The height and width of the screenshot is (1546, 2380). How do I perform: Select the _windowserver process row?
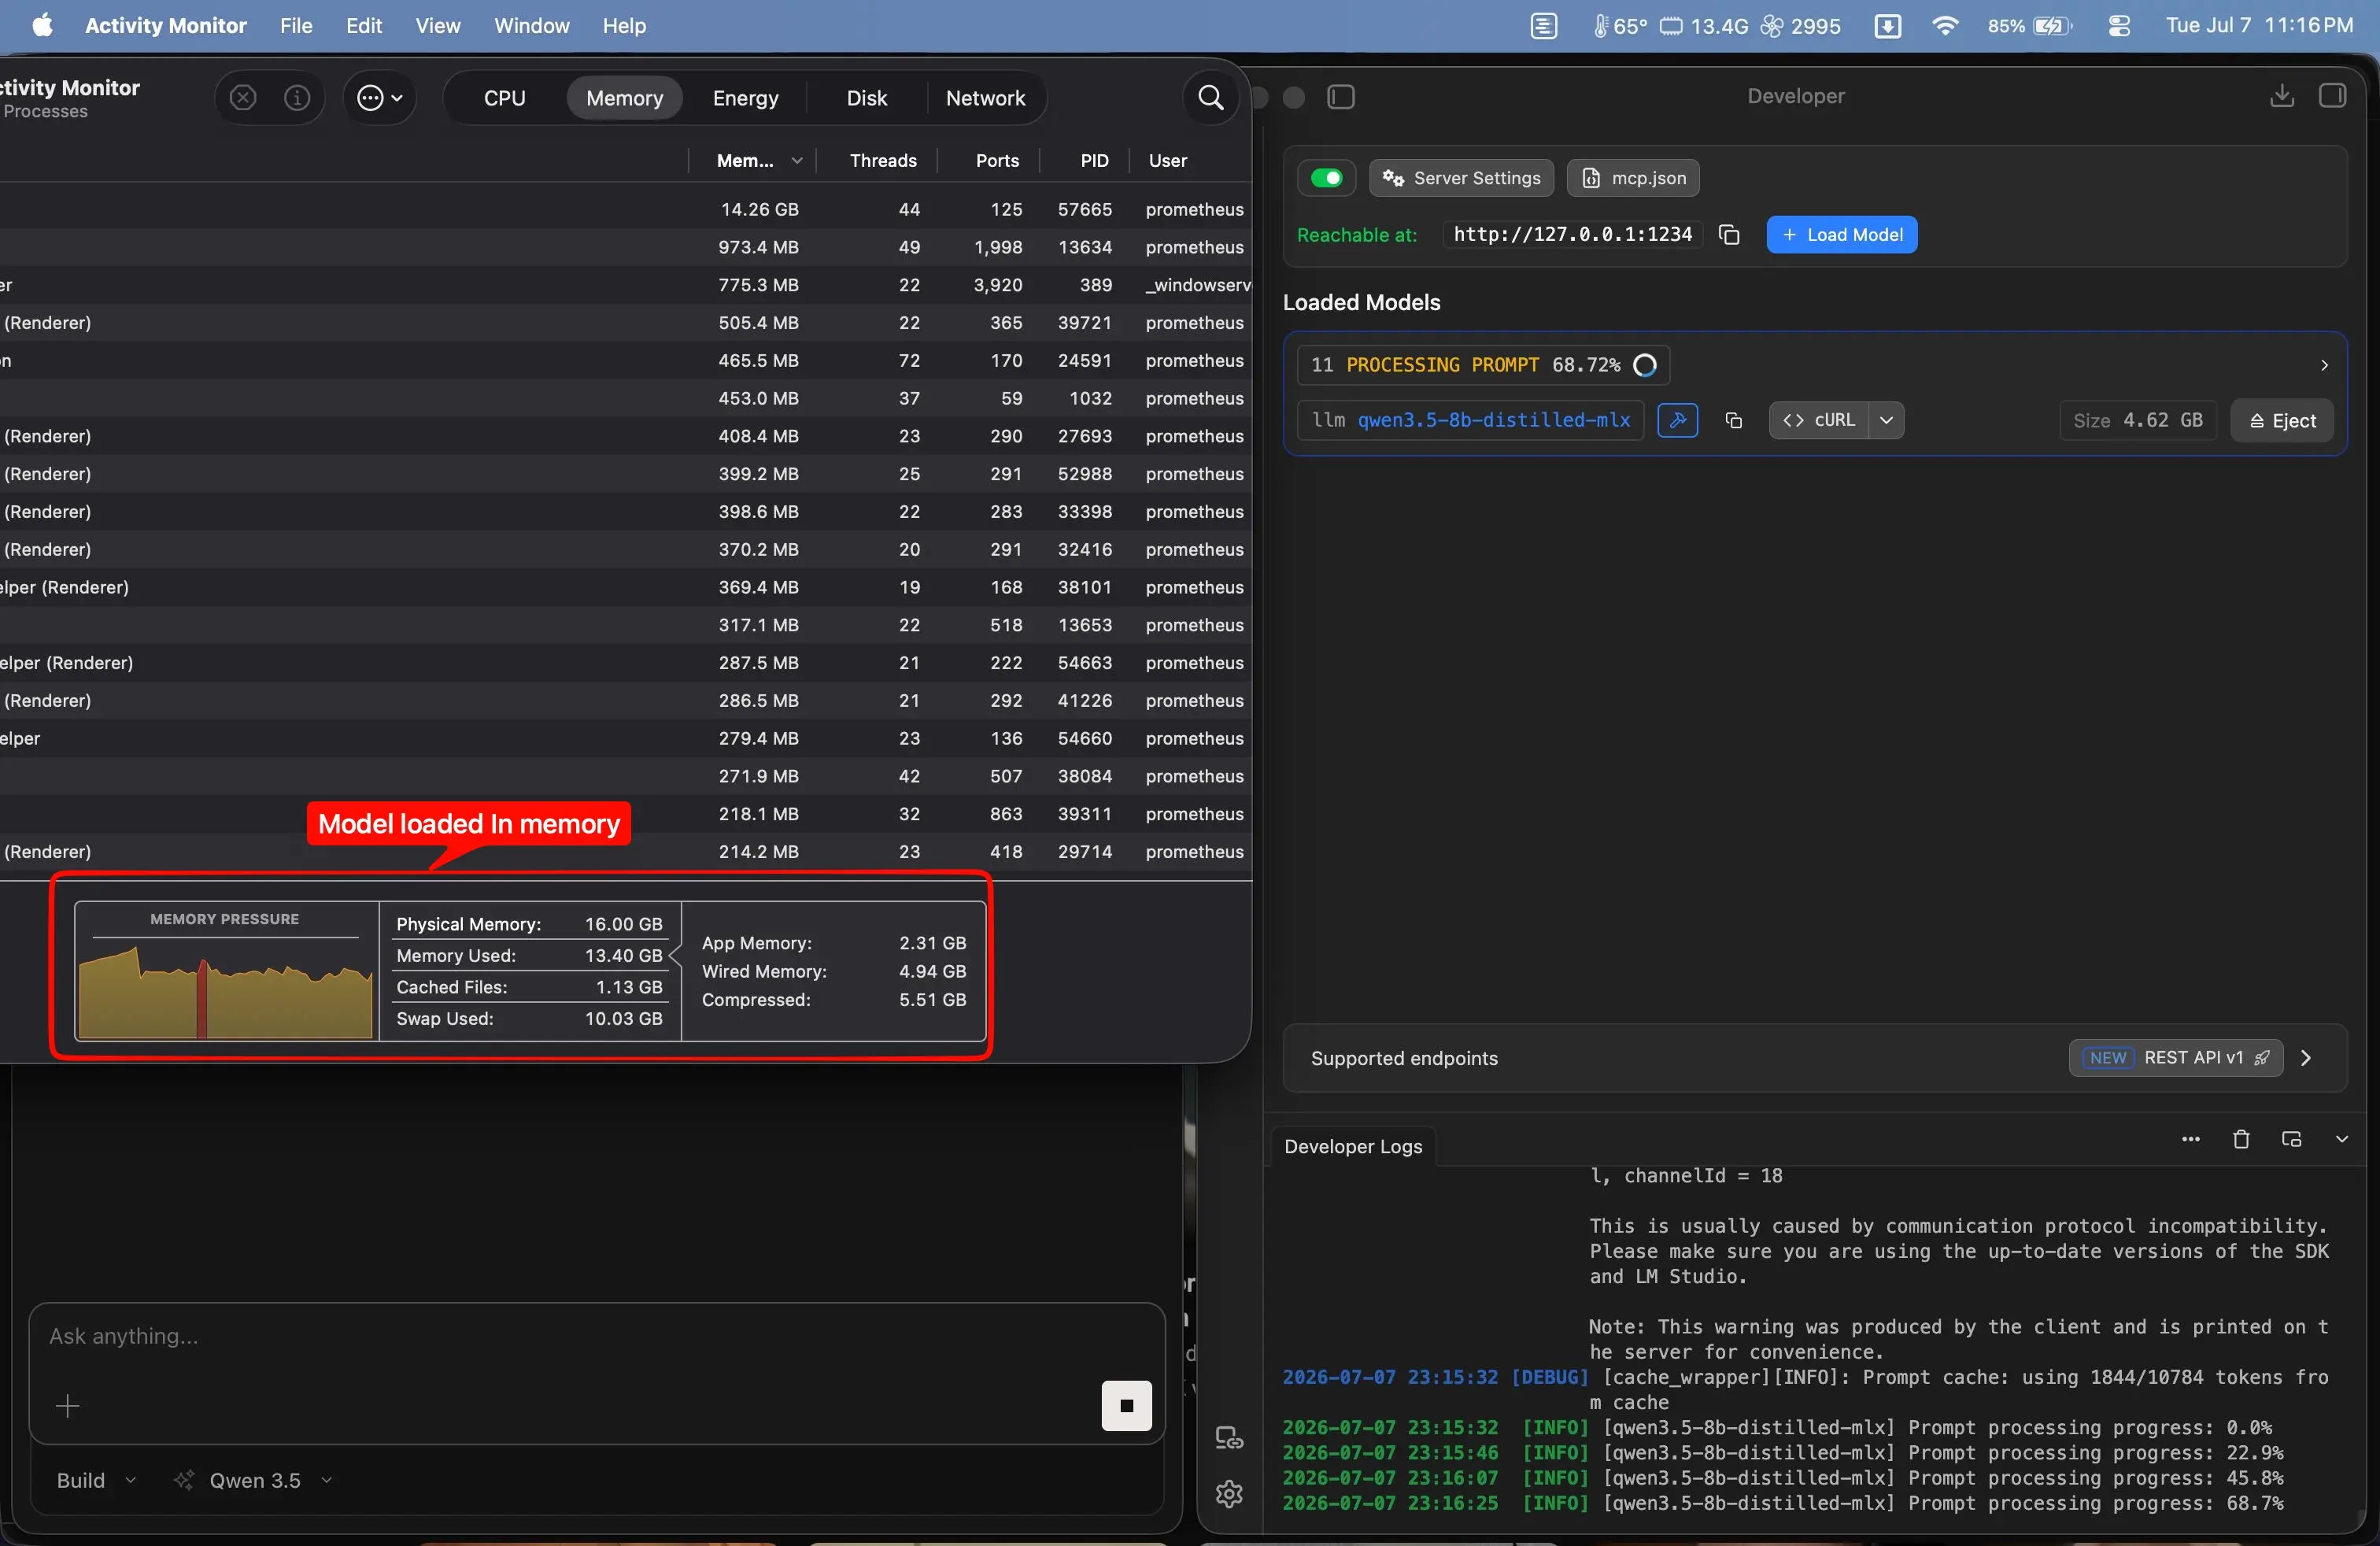click(626, 286)
